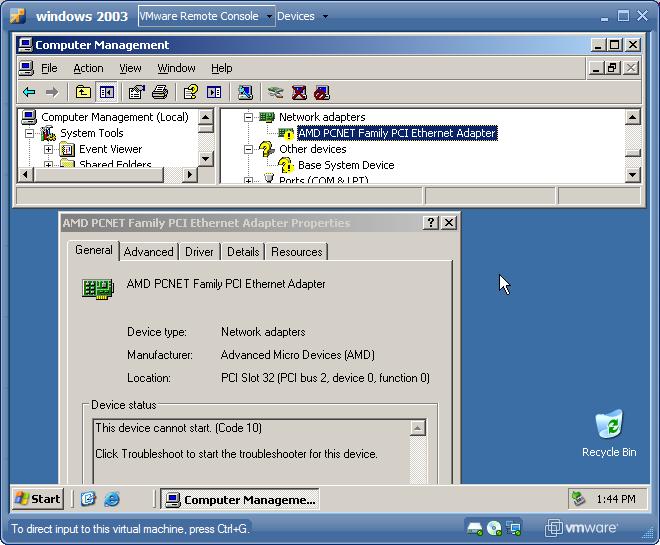Viewport: 660px width, 545px height.
Task: Open the Properties toolbar icon
Action: (x=136, y=92)
